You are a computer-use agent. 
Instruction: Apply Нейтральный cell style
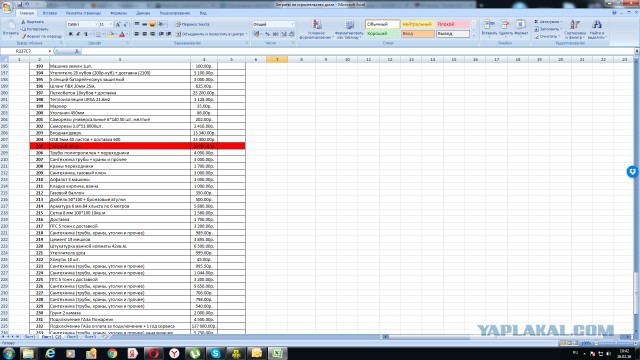point(417,24)
